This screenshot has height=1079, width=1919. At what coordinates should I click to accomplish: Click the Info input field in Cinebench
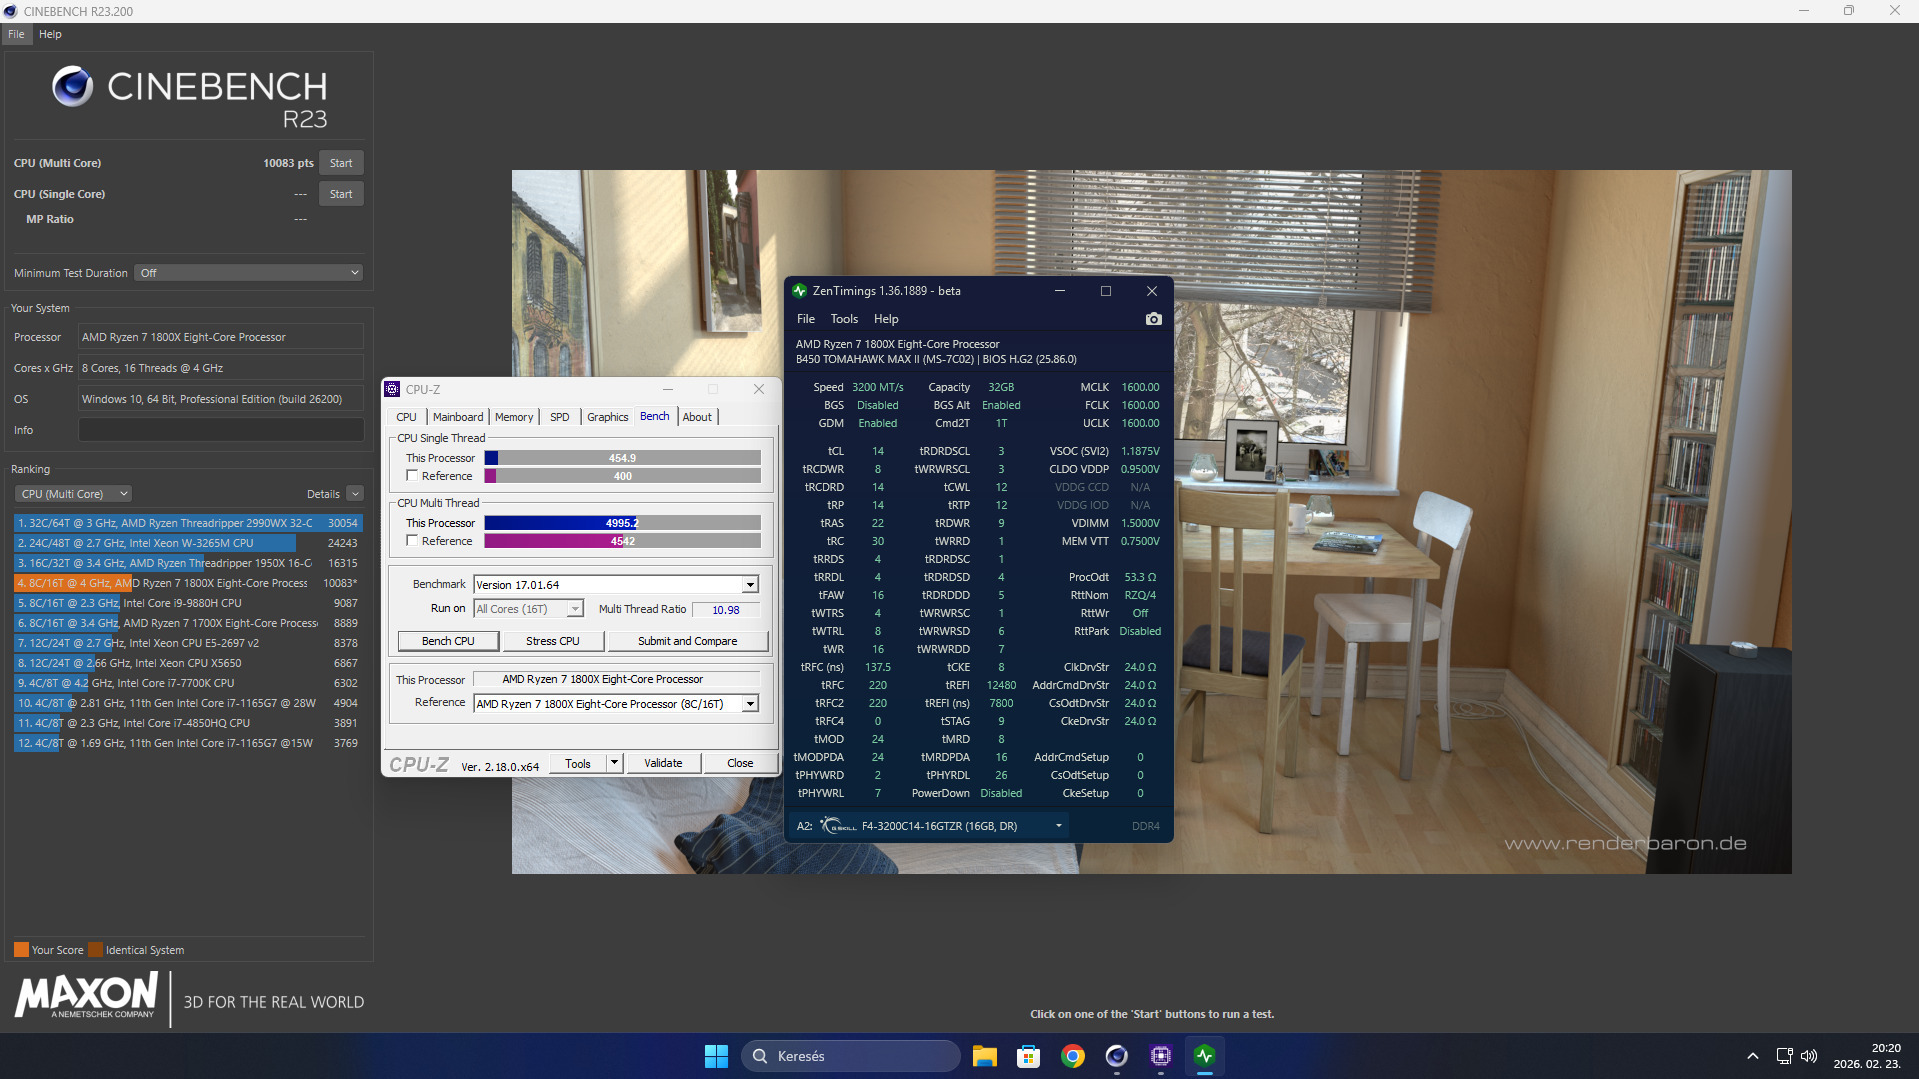coord(221,430)
